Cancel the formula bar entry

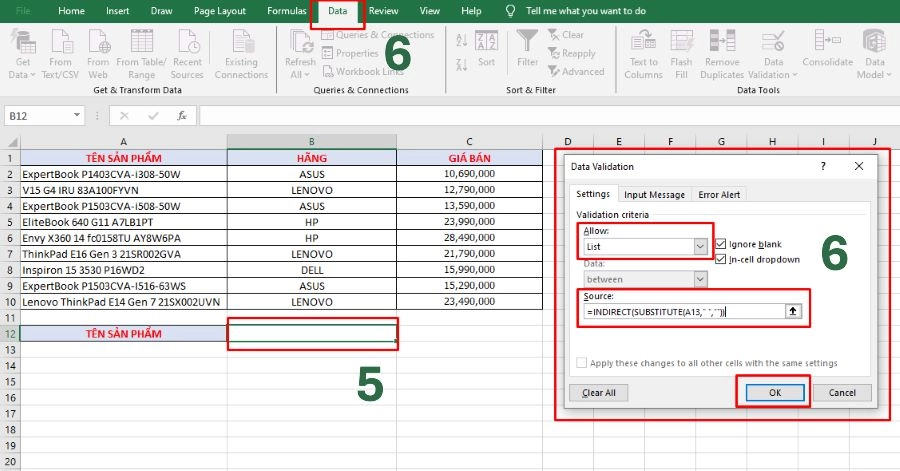pyautogui.click(x=124, y=116)
